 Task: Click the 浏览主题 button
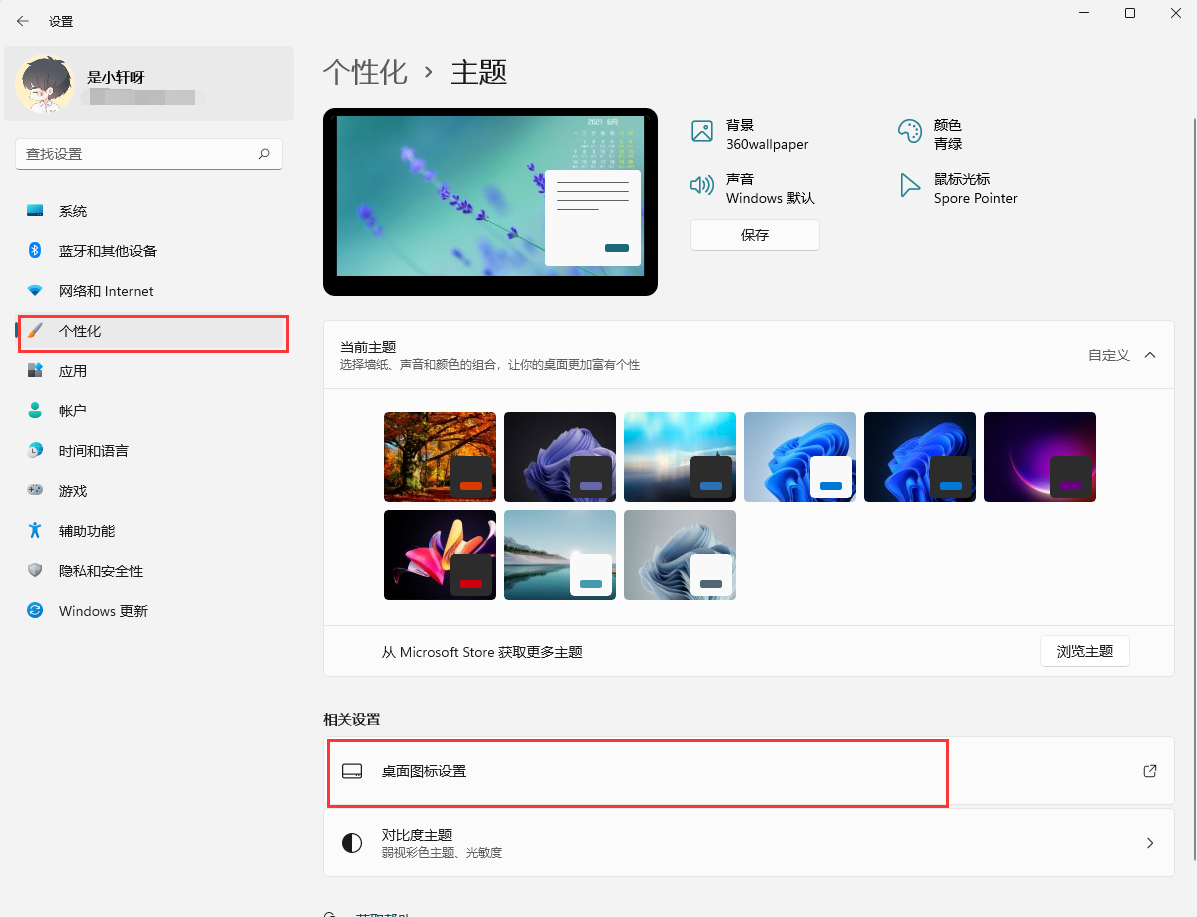(1084, 651)
